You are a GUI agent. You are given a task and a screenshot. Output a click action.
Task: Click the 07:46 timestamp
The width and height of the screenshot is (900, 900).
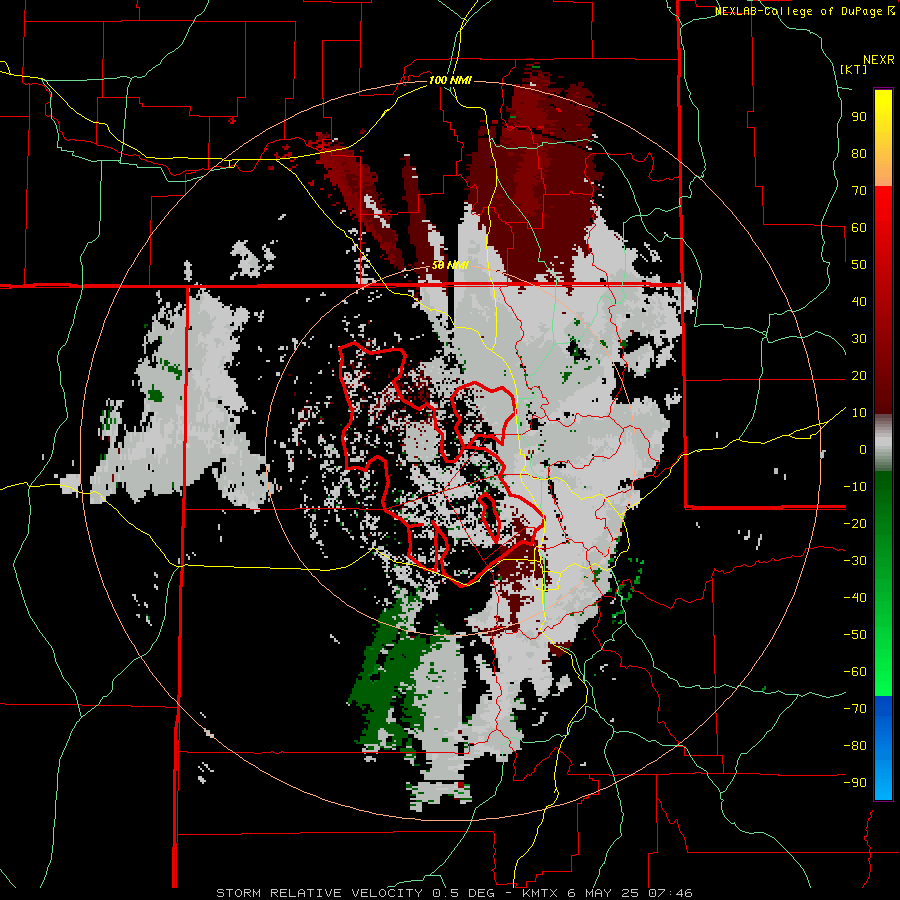coord(669,893)
